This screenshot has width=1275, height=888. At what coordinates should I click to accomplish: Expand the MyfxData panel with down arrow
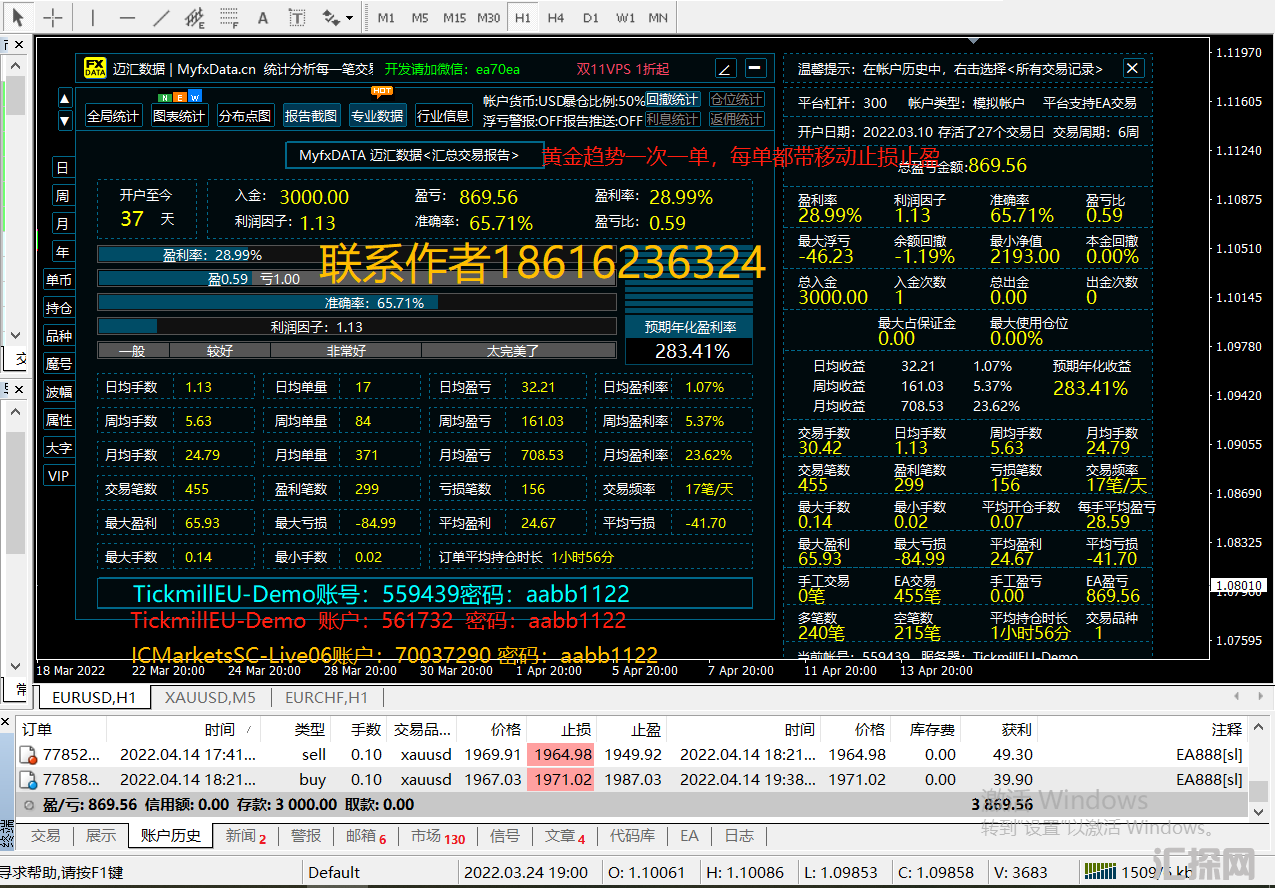coord(65,121)
